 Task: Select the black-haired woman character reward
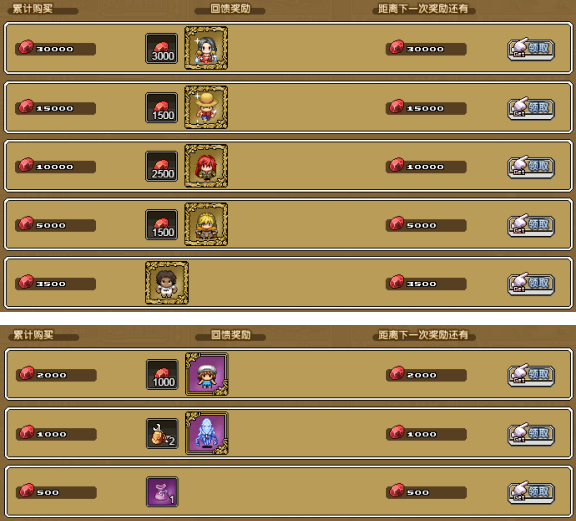pos(206,48)
